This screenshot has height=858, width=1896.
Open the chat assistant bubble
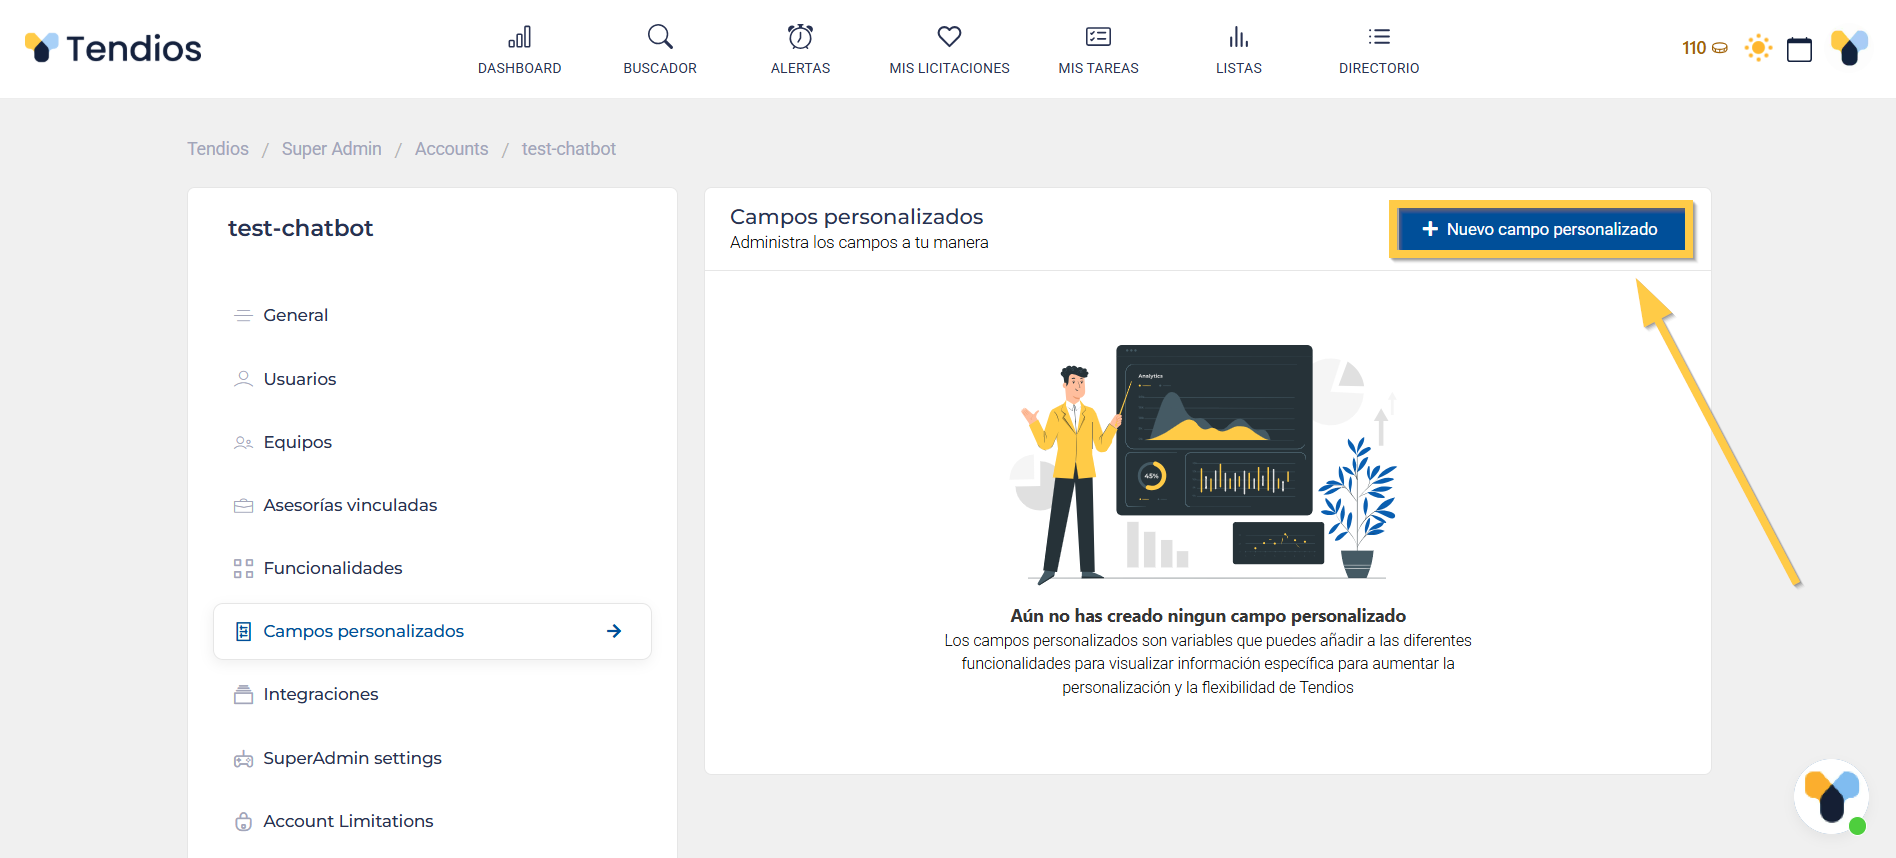coord(1831,797)
